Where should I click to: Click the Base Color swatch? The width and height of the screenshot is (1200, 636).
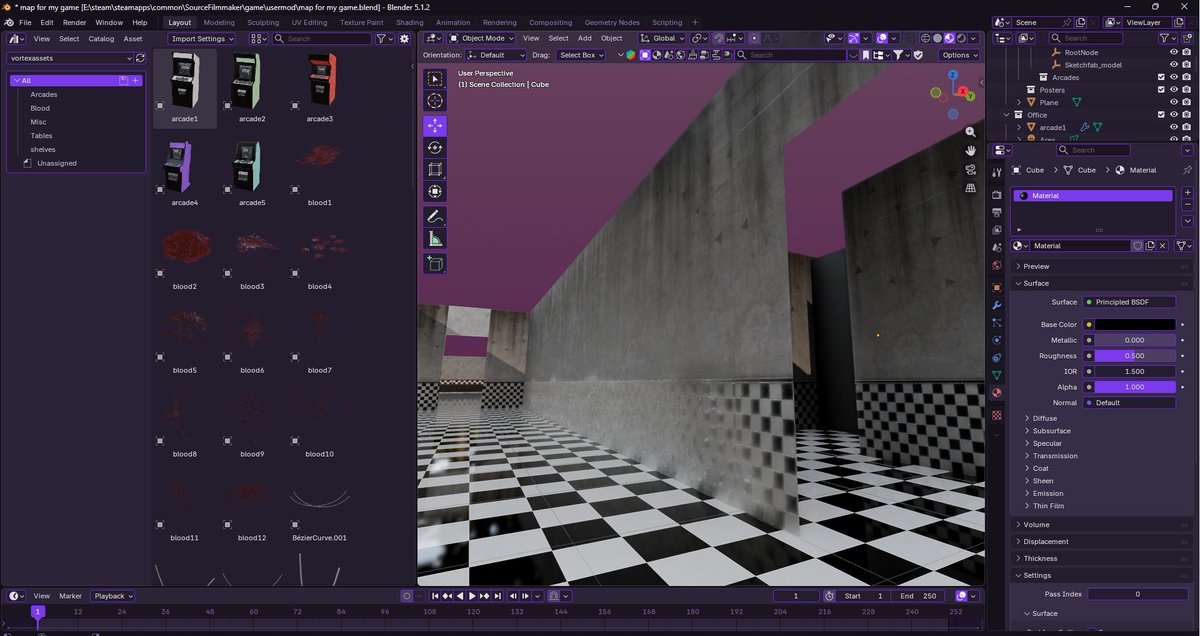tap(1135, 325)
